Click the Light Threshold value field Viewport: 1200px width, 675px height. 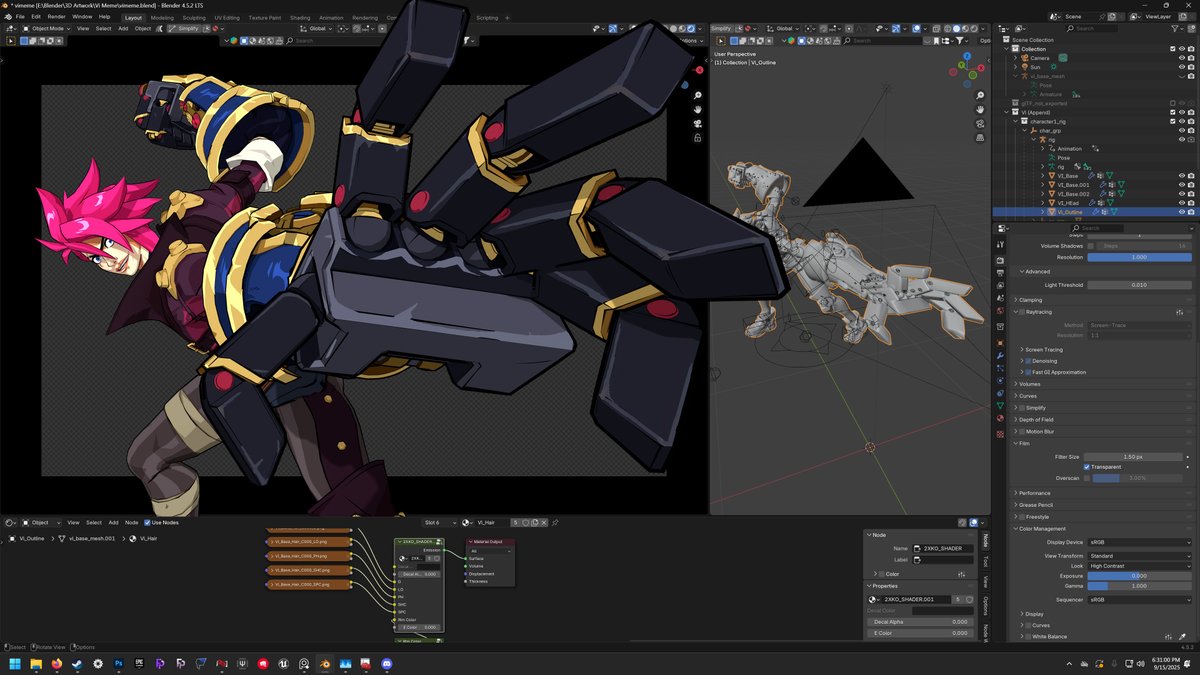[1140, 285]
